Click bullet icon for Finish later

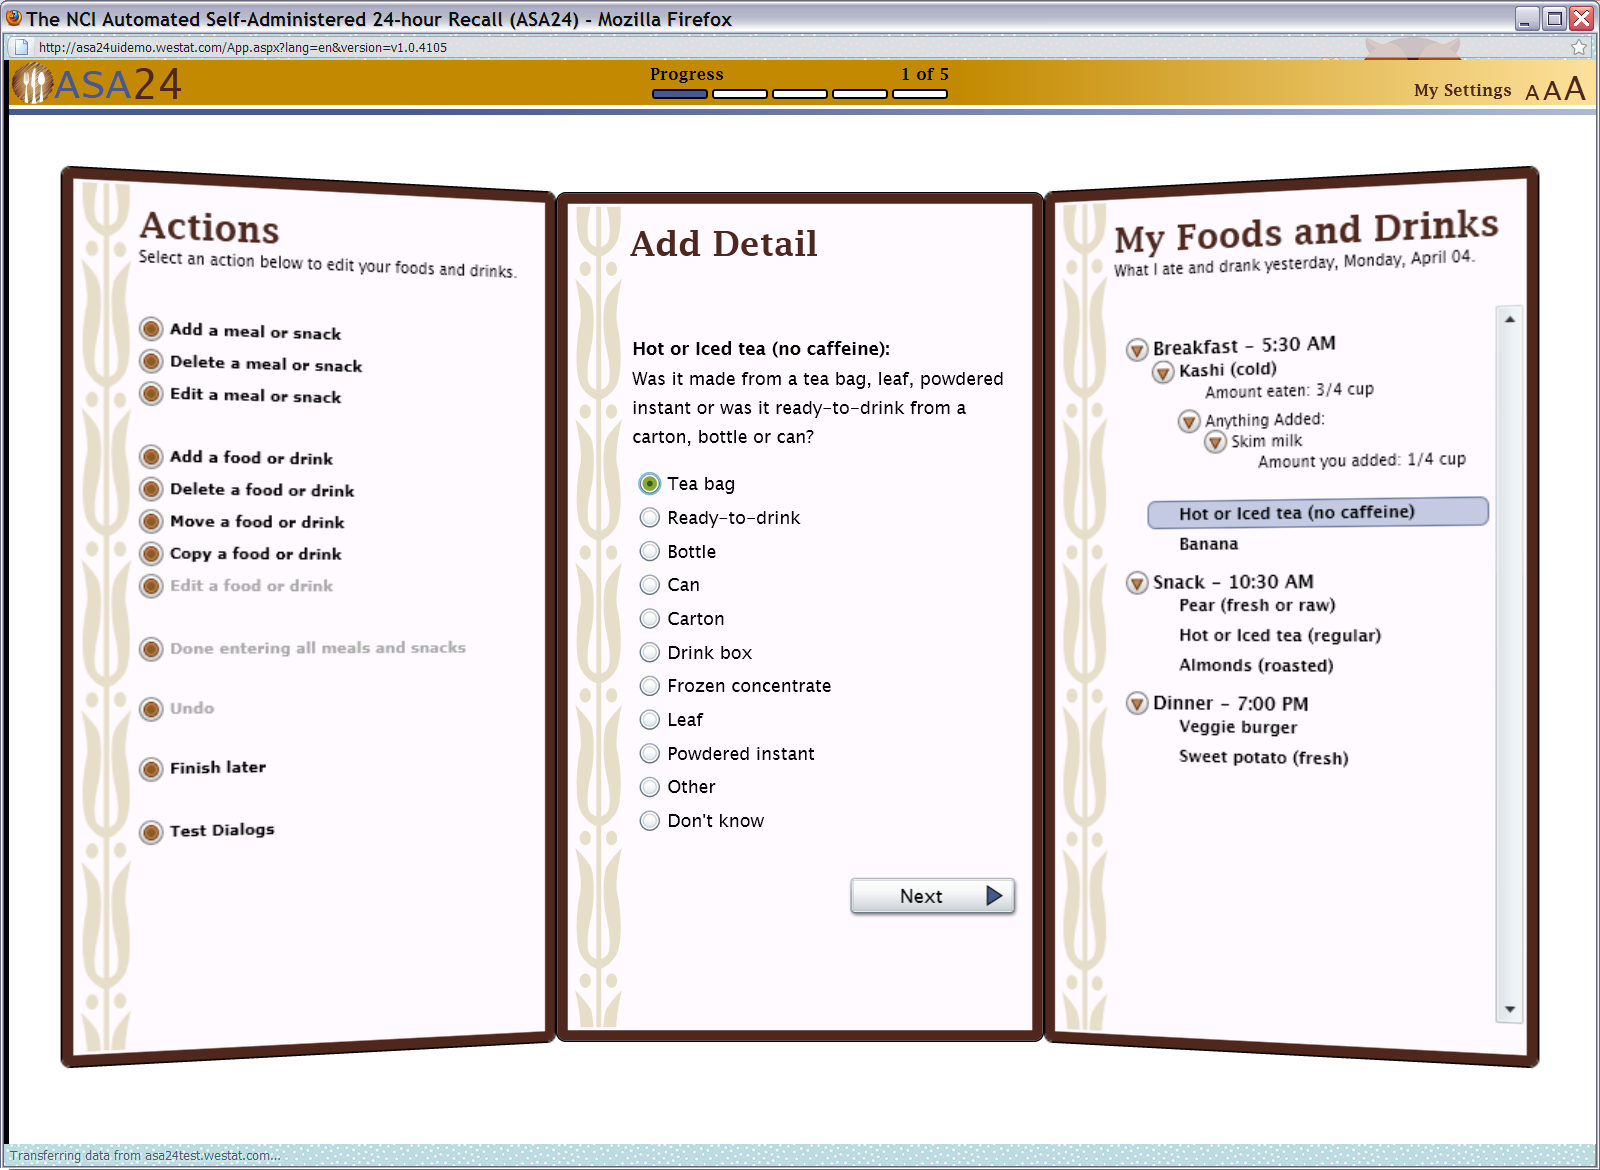[151, 769]
